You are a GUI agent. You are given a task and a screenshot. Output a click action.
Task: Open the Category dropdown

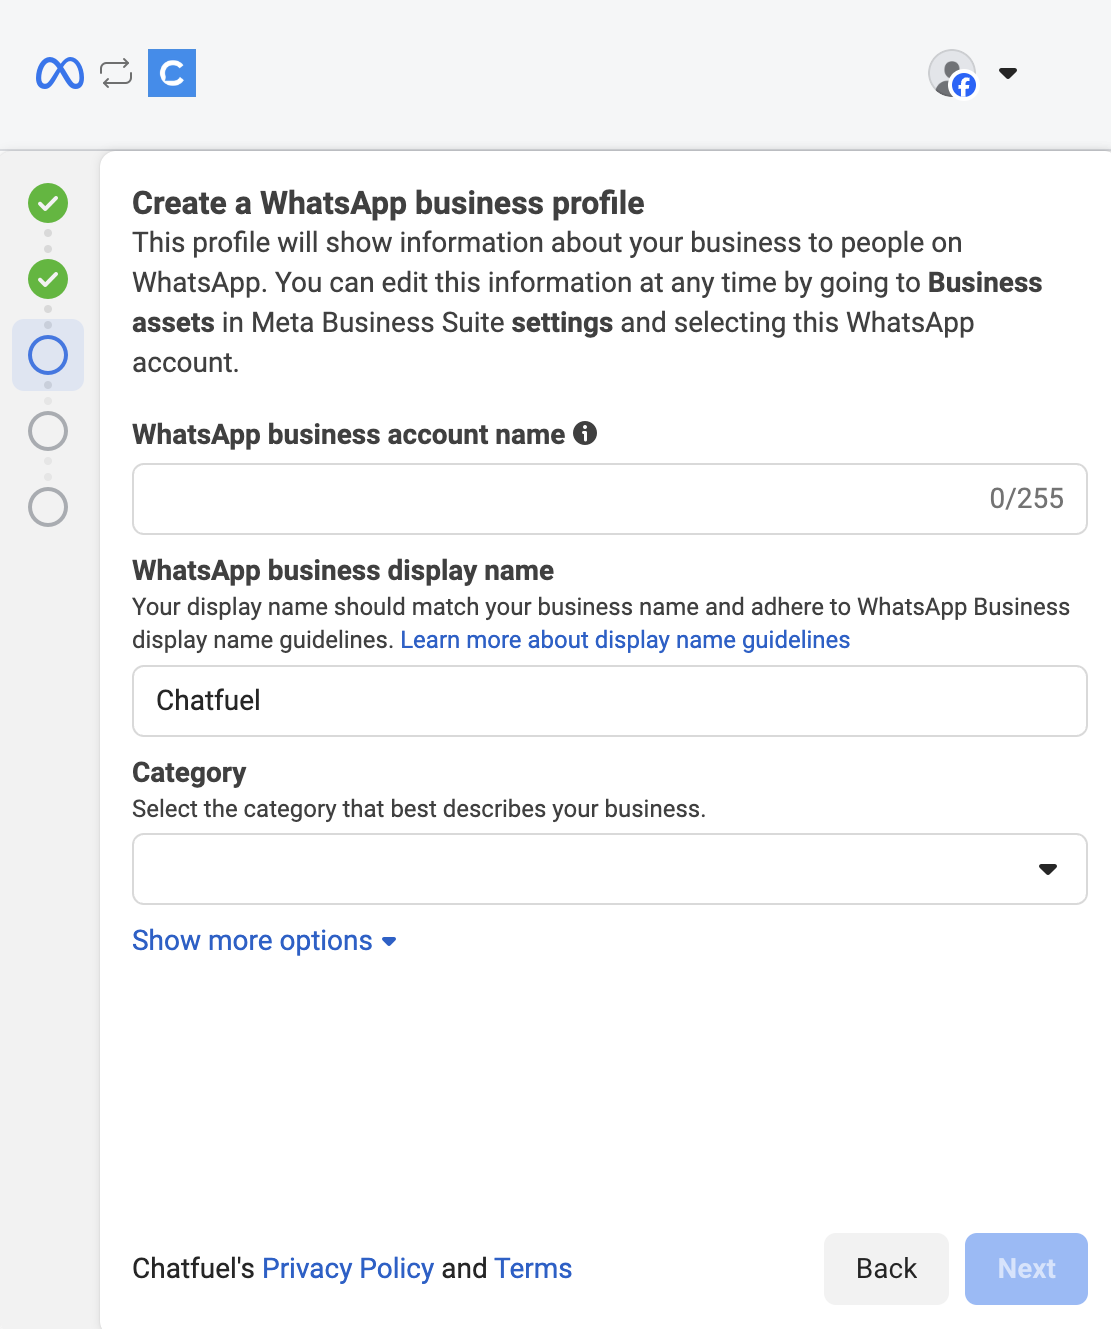point(610,869)
